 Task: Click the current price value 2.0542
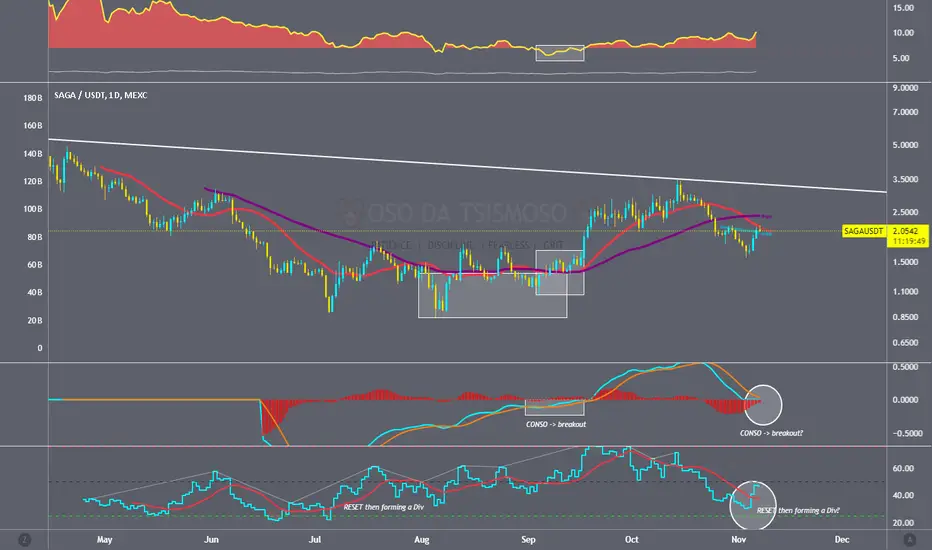click(906, 231)
